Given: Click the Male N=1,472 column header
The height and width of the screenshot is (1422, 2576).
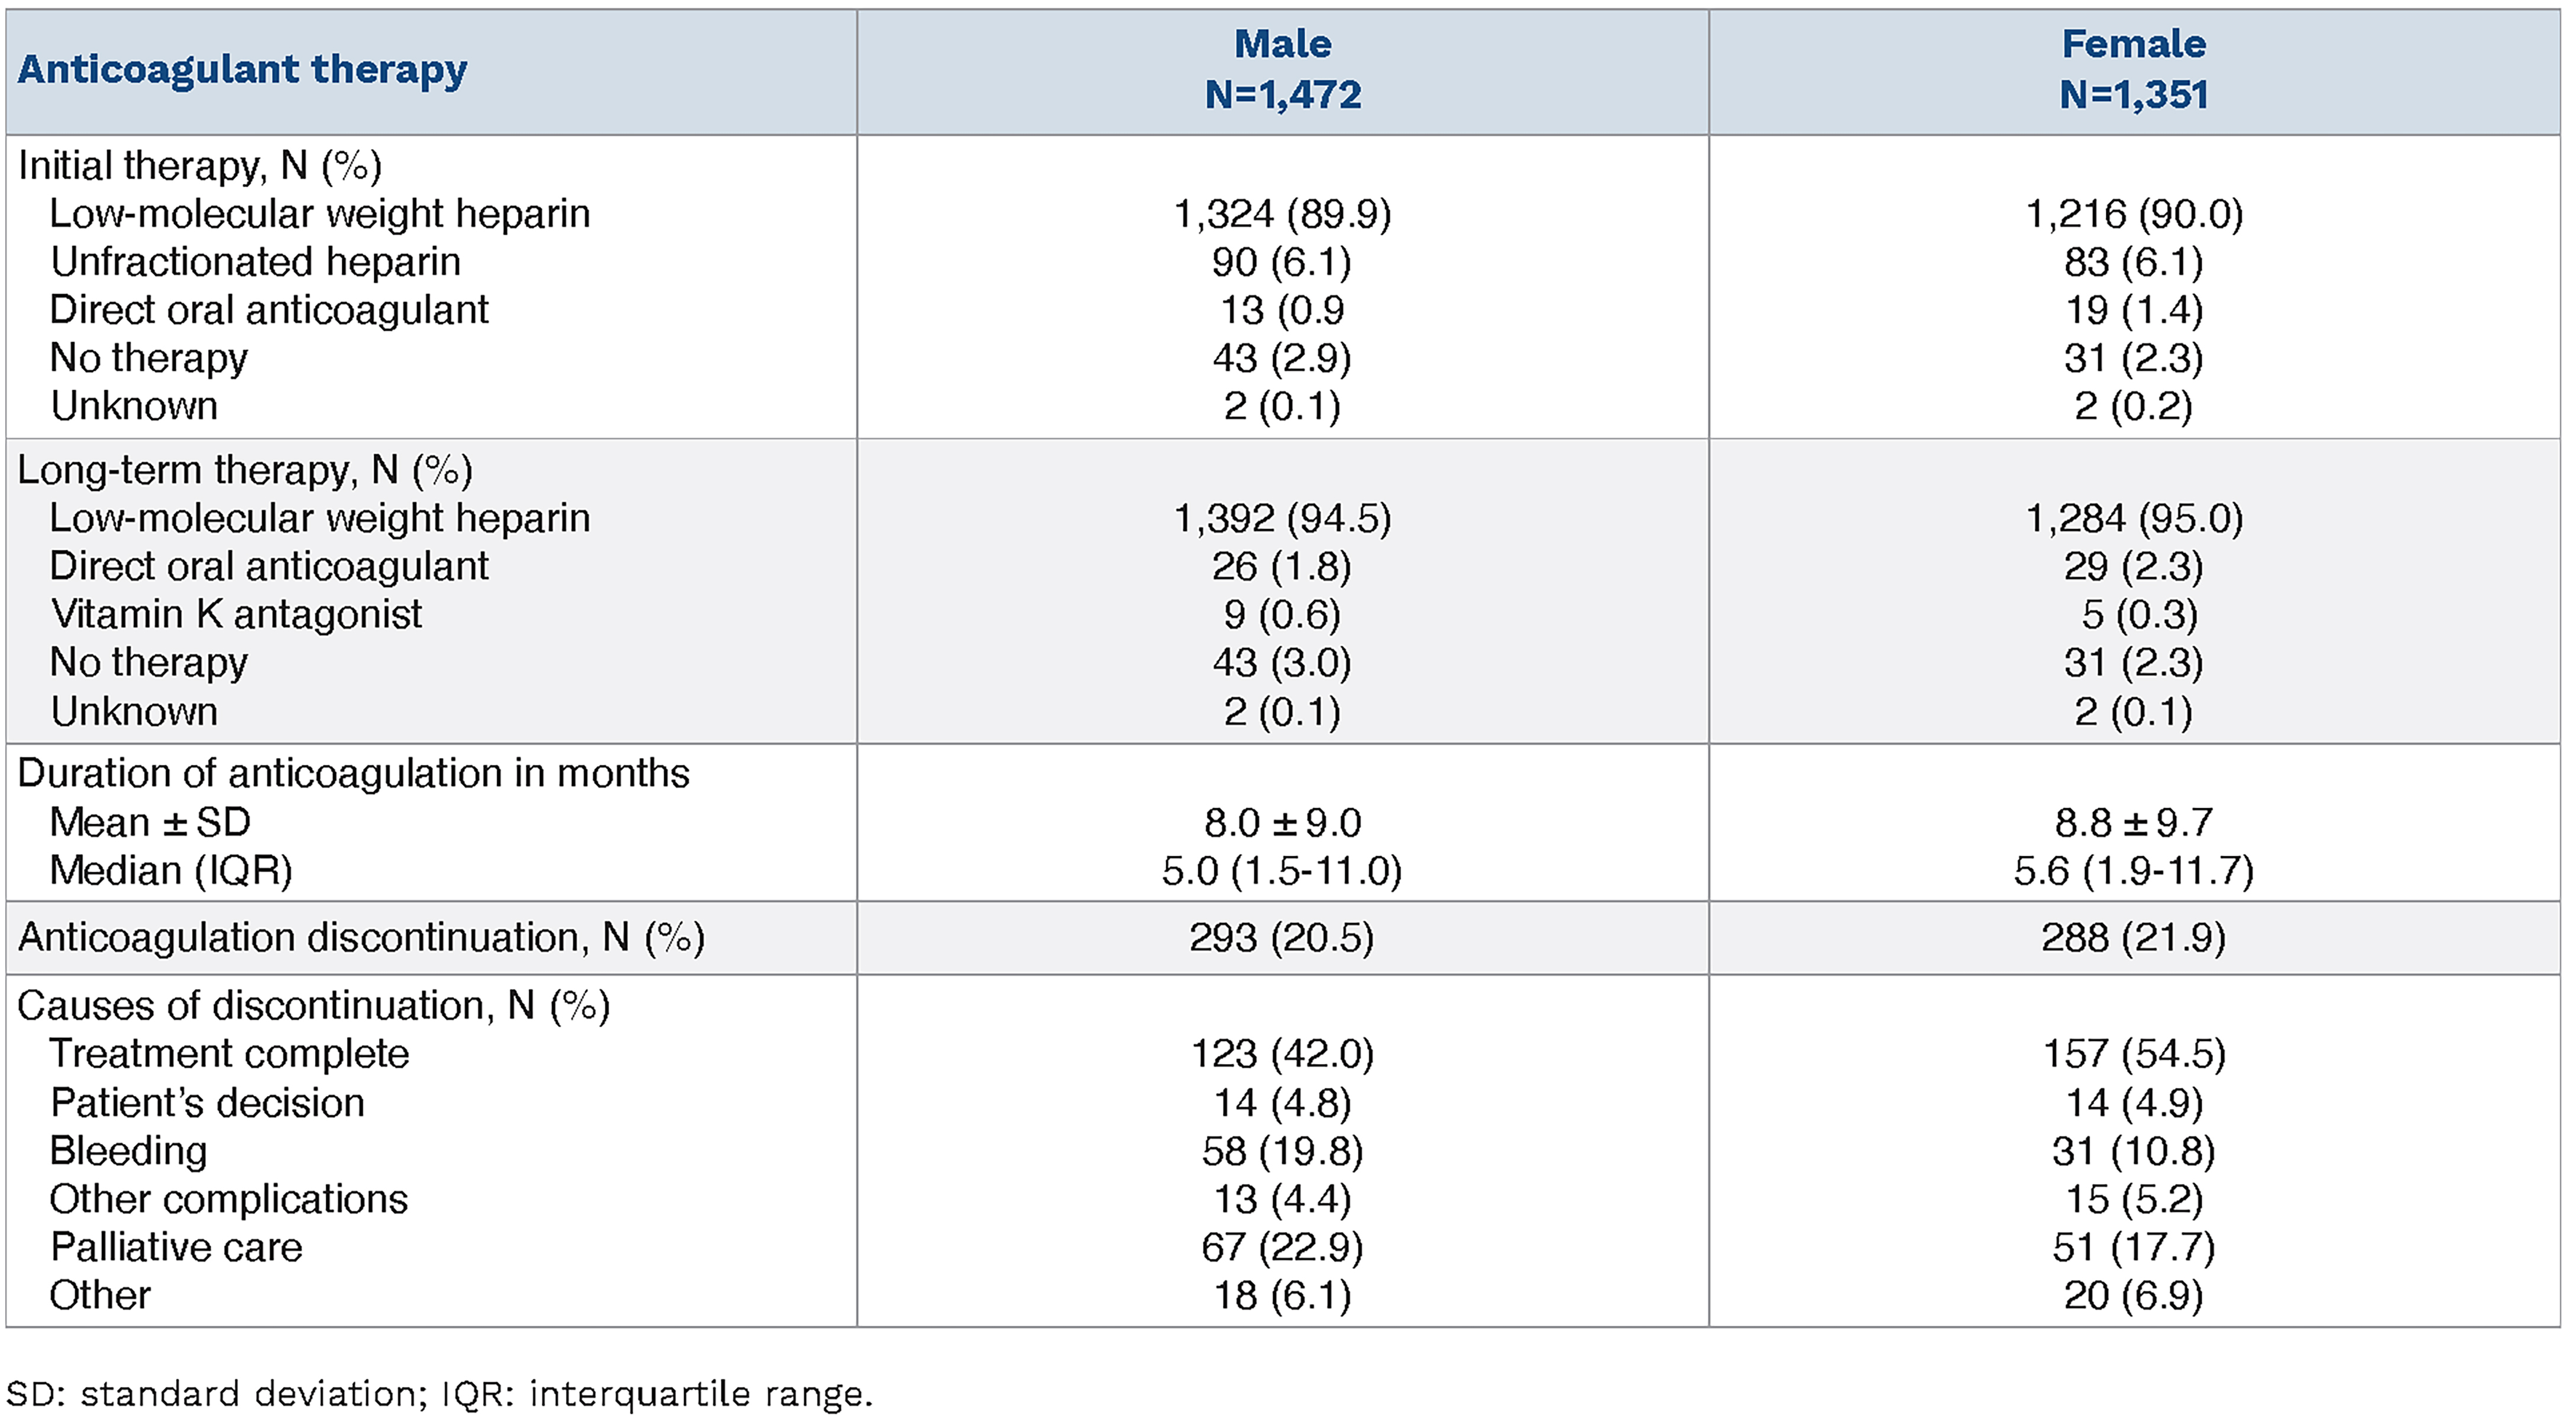Looking at the screenshot, I should coord(1282,70).
